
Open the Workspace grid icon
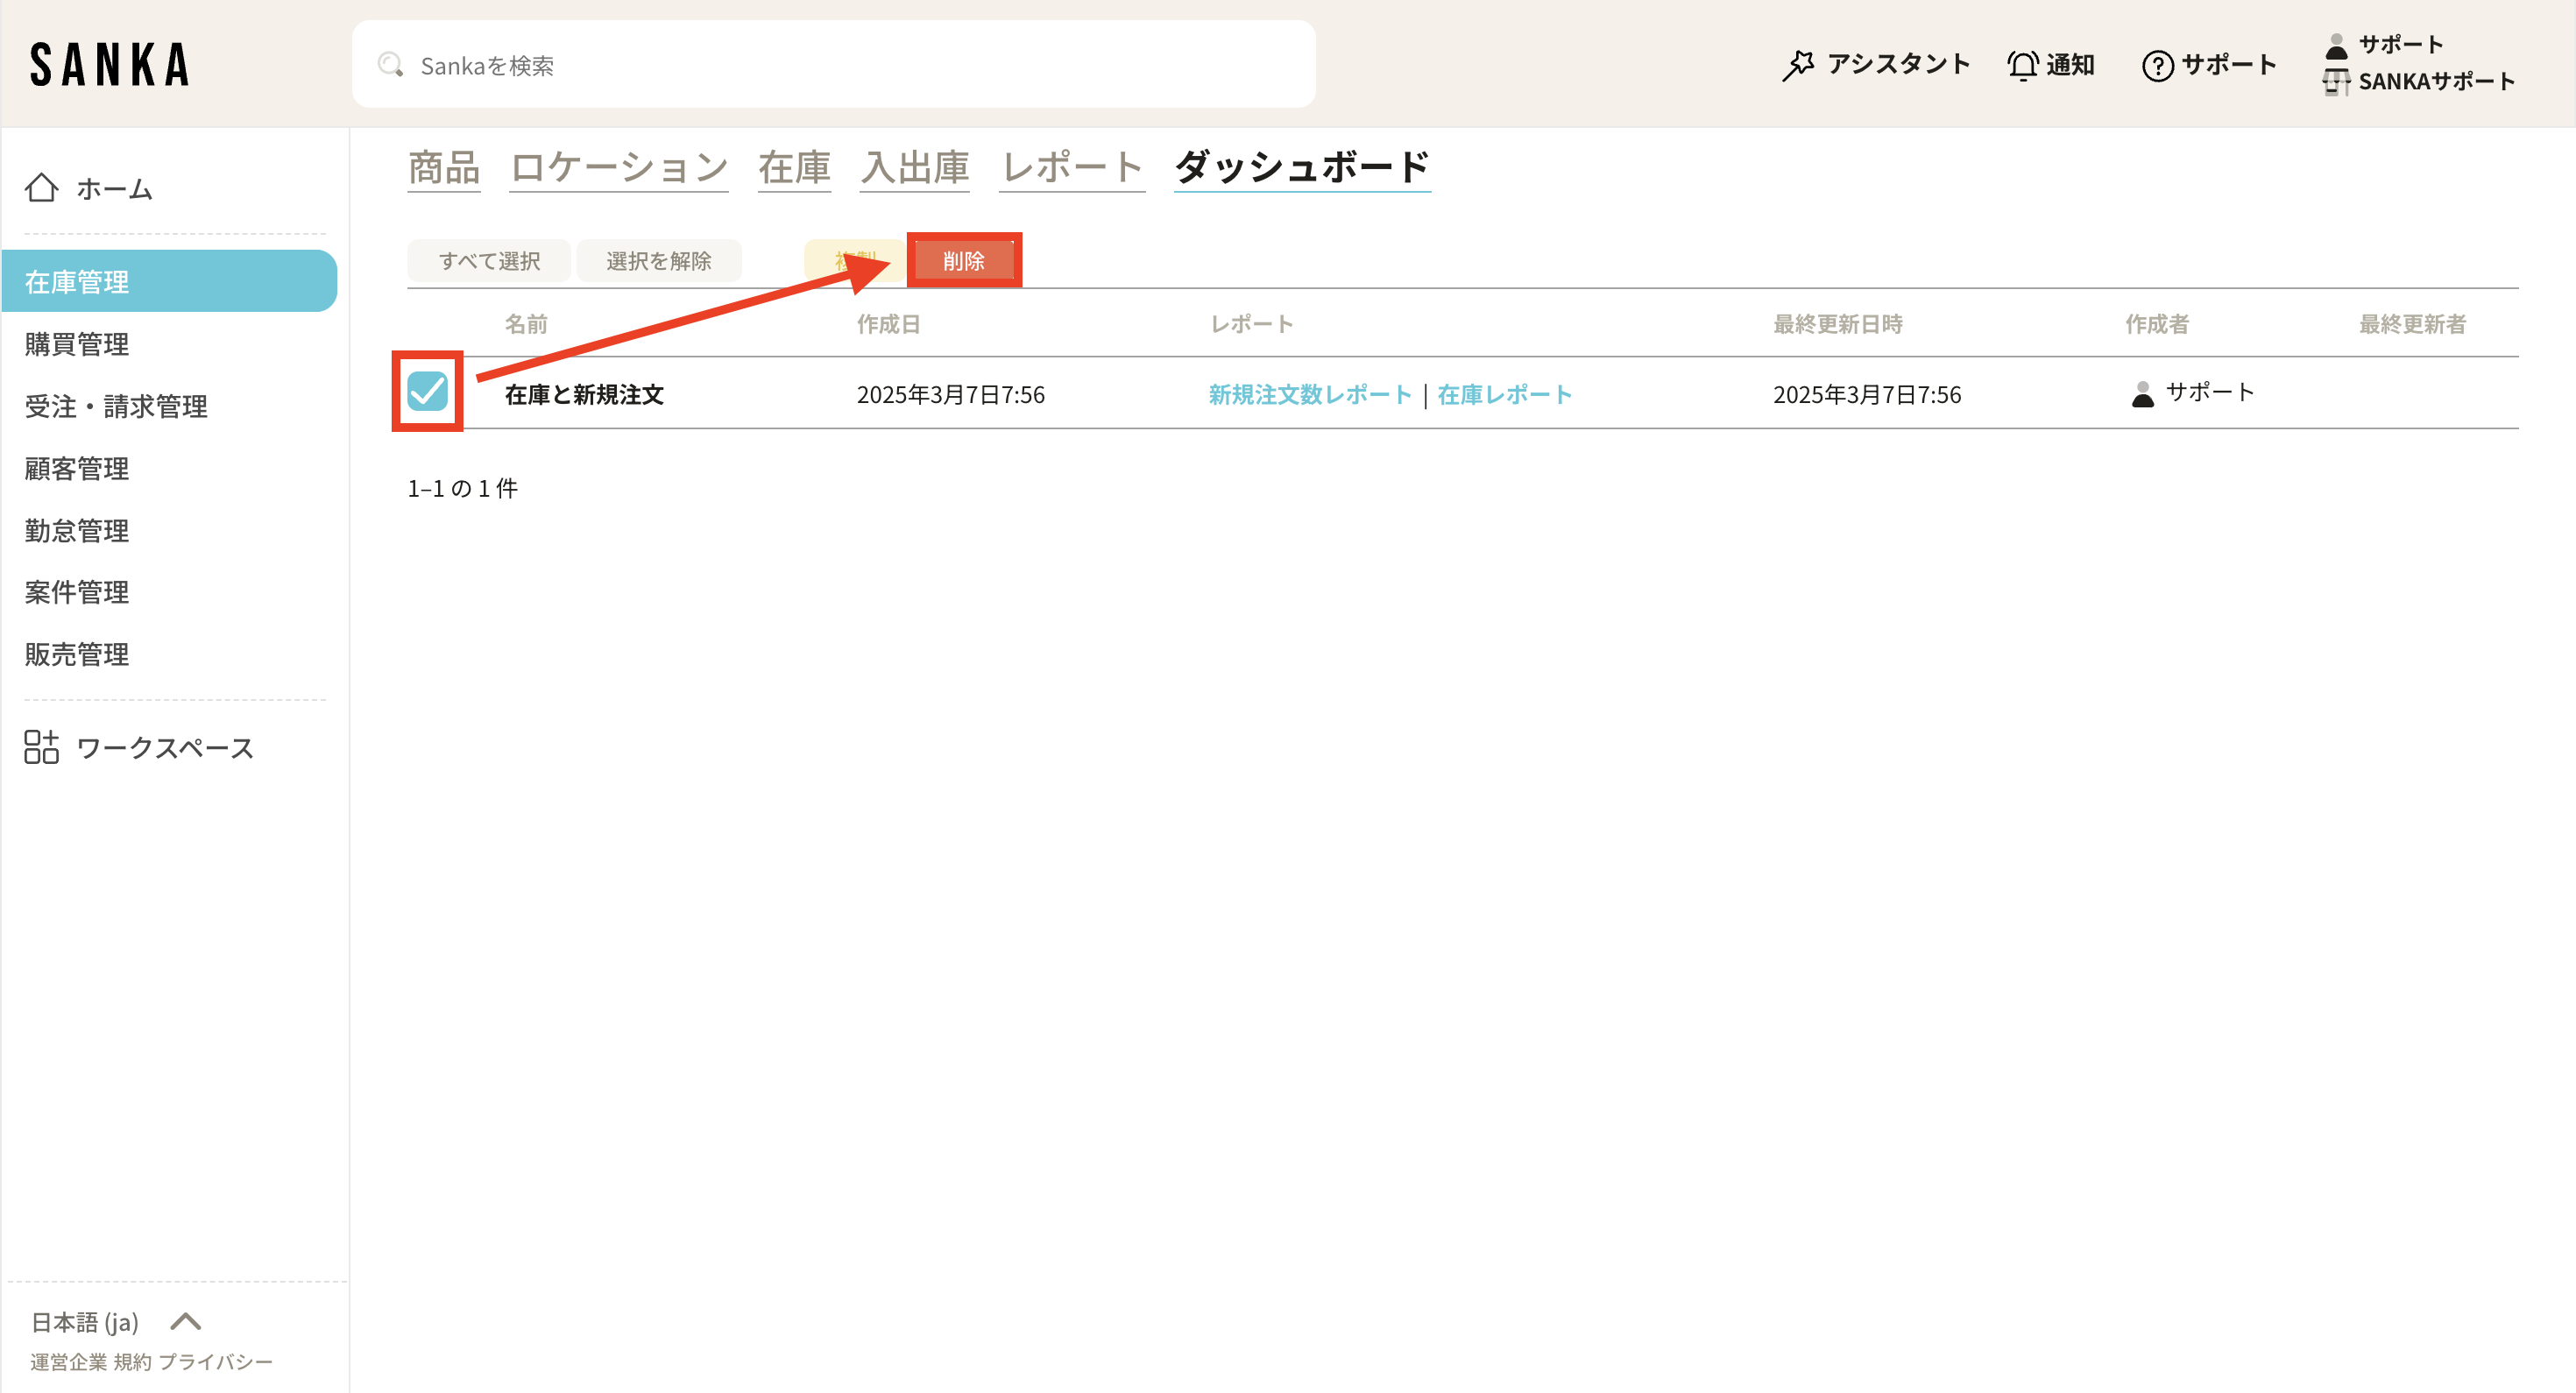[x=42, y=747]
